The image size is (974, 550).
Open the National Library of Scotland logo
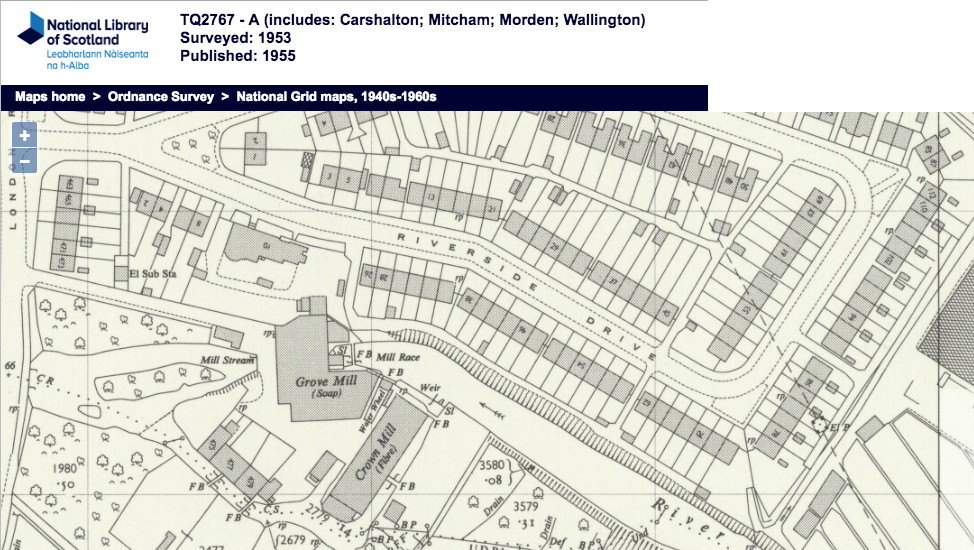tap(83, 41)
